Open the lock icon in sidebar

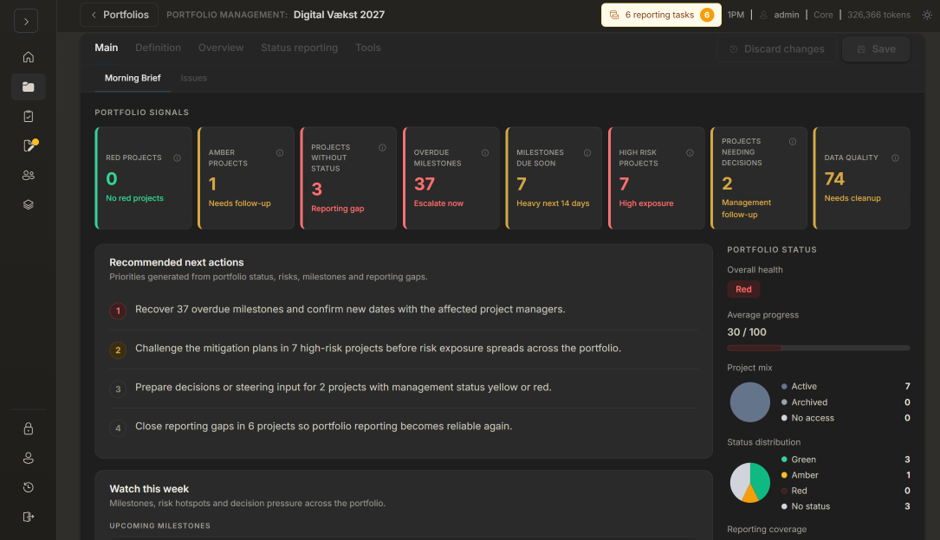coord(28,429)
